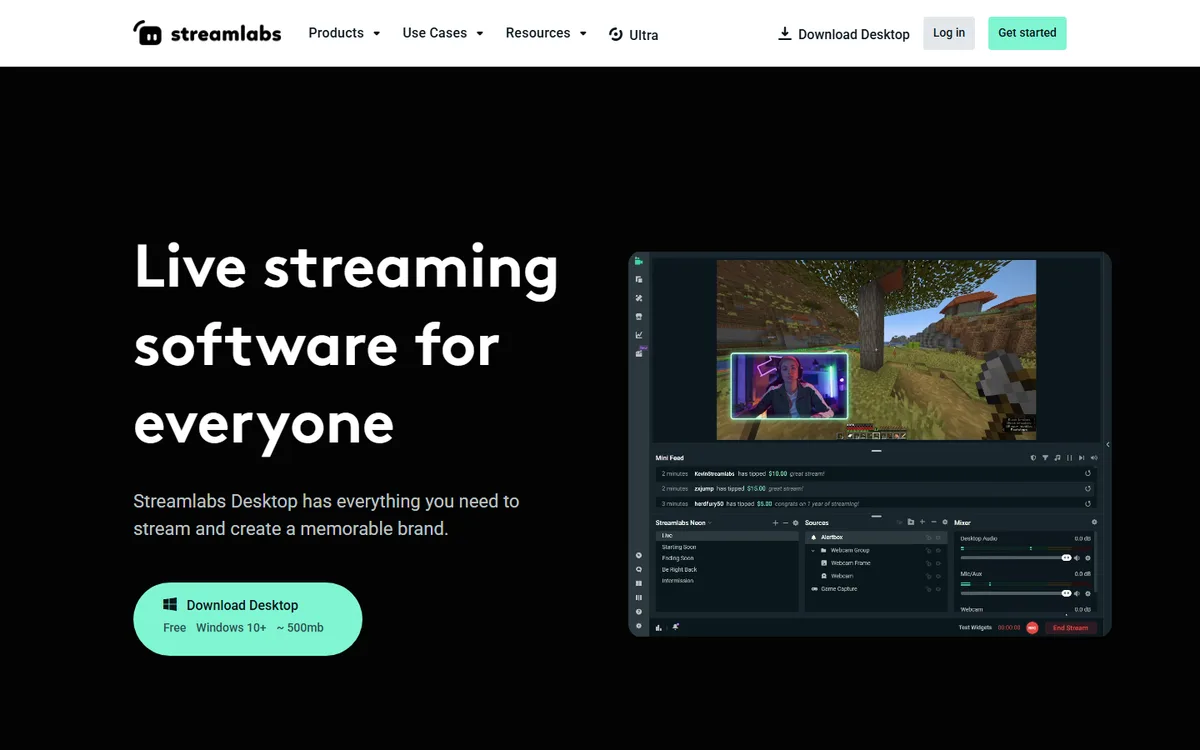
Task: Replay the herdfury50 tip alert
Action: coord(1088,503)
